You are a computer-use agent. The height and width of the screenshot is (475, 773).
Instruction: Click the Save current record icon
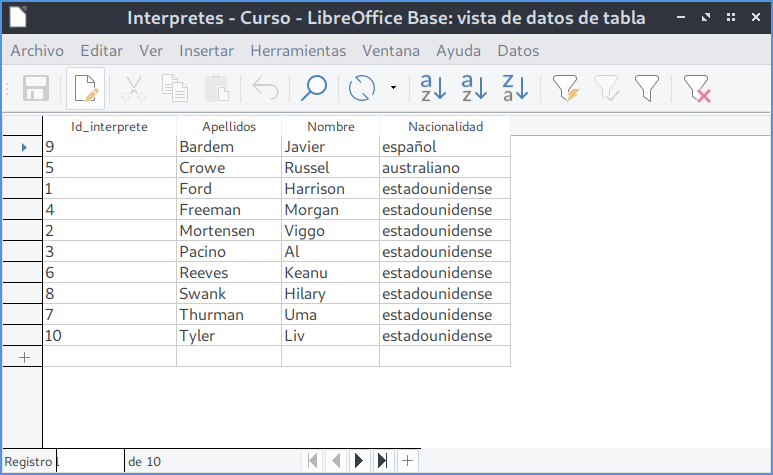37,89
